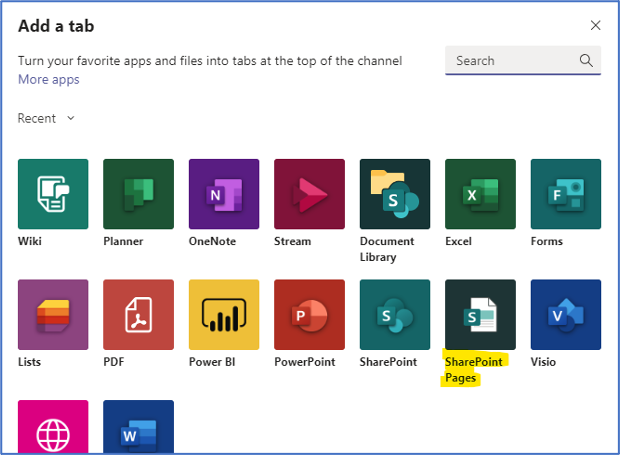
Task: Select the Wiki app icon
Action: pyautogui.click(x=53, y=194)
